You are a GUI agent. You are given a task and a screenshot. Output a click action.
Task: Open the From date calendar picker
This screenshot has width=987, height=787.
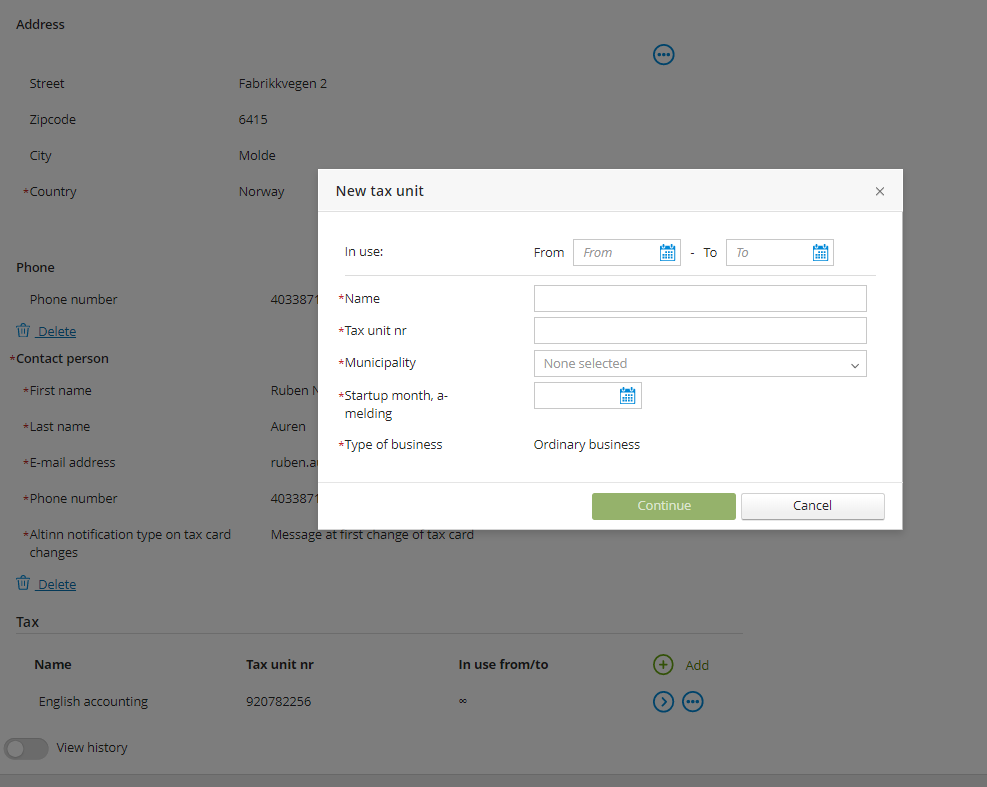point(667,252)
